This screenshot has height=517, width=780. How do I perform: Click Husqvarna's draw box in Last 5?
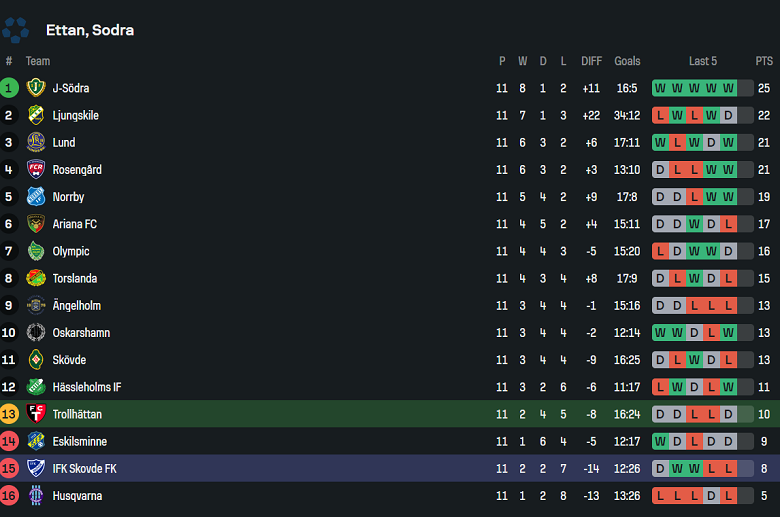[x=711, y=495]
